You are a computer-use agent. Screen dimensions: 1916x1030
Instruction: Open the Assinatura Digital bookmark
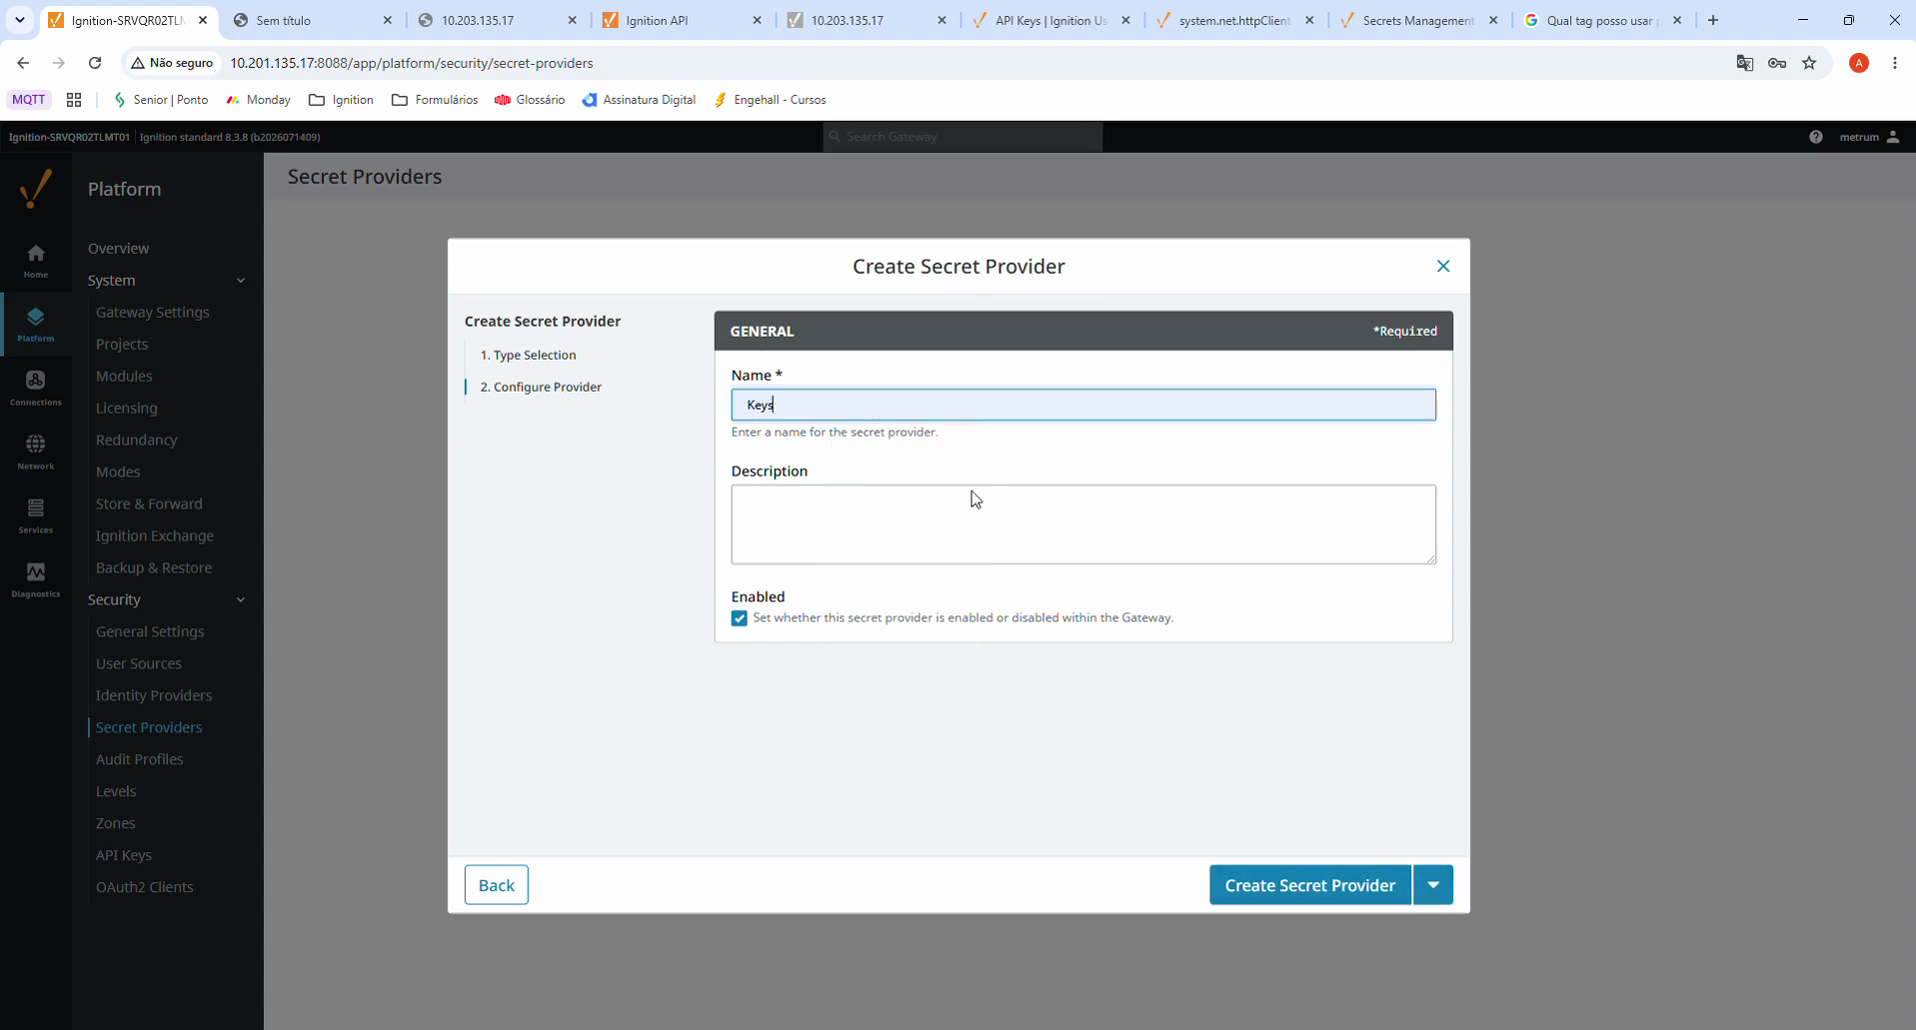click(639, 100)
